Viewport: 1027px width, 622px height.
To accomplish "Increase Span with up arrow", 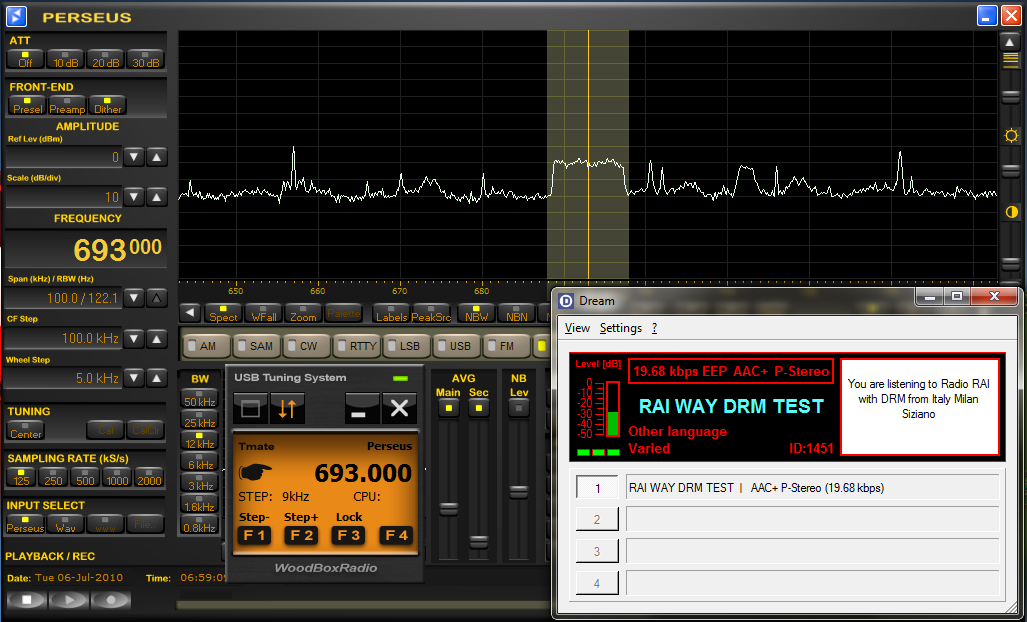I will tap(157, 298).
